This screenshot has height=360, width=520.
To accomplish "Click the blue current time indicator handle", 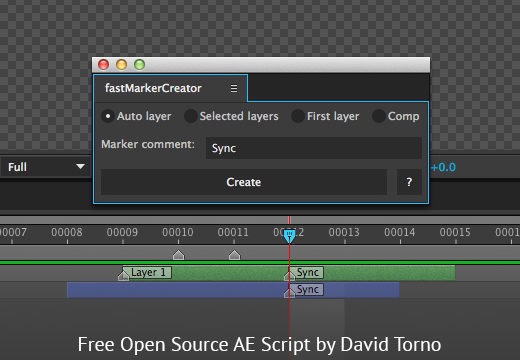I will tap(289, 236).
